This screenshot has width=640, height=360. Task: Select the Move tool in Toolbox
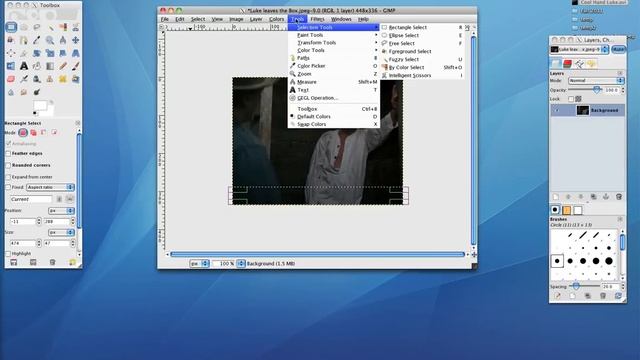76,40
